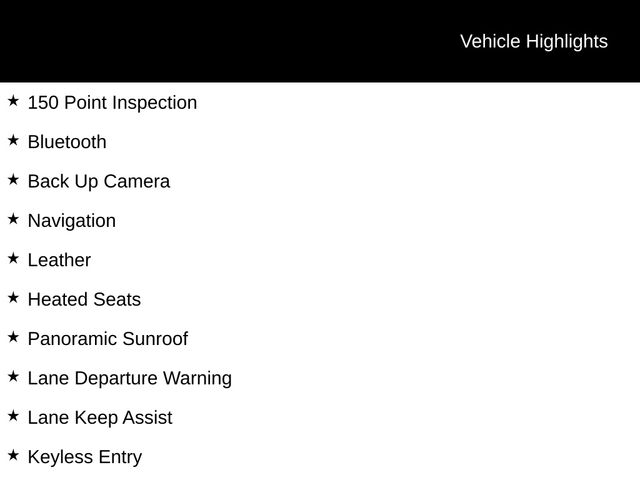The width and height of the screenshot is (640, 480).
Task: Click the Panoramic Sunroof label
Action: coord(108,339)
